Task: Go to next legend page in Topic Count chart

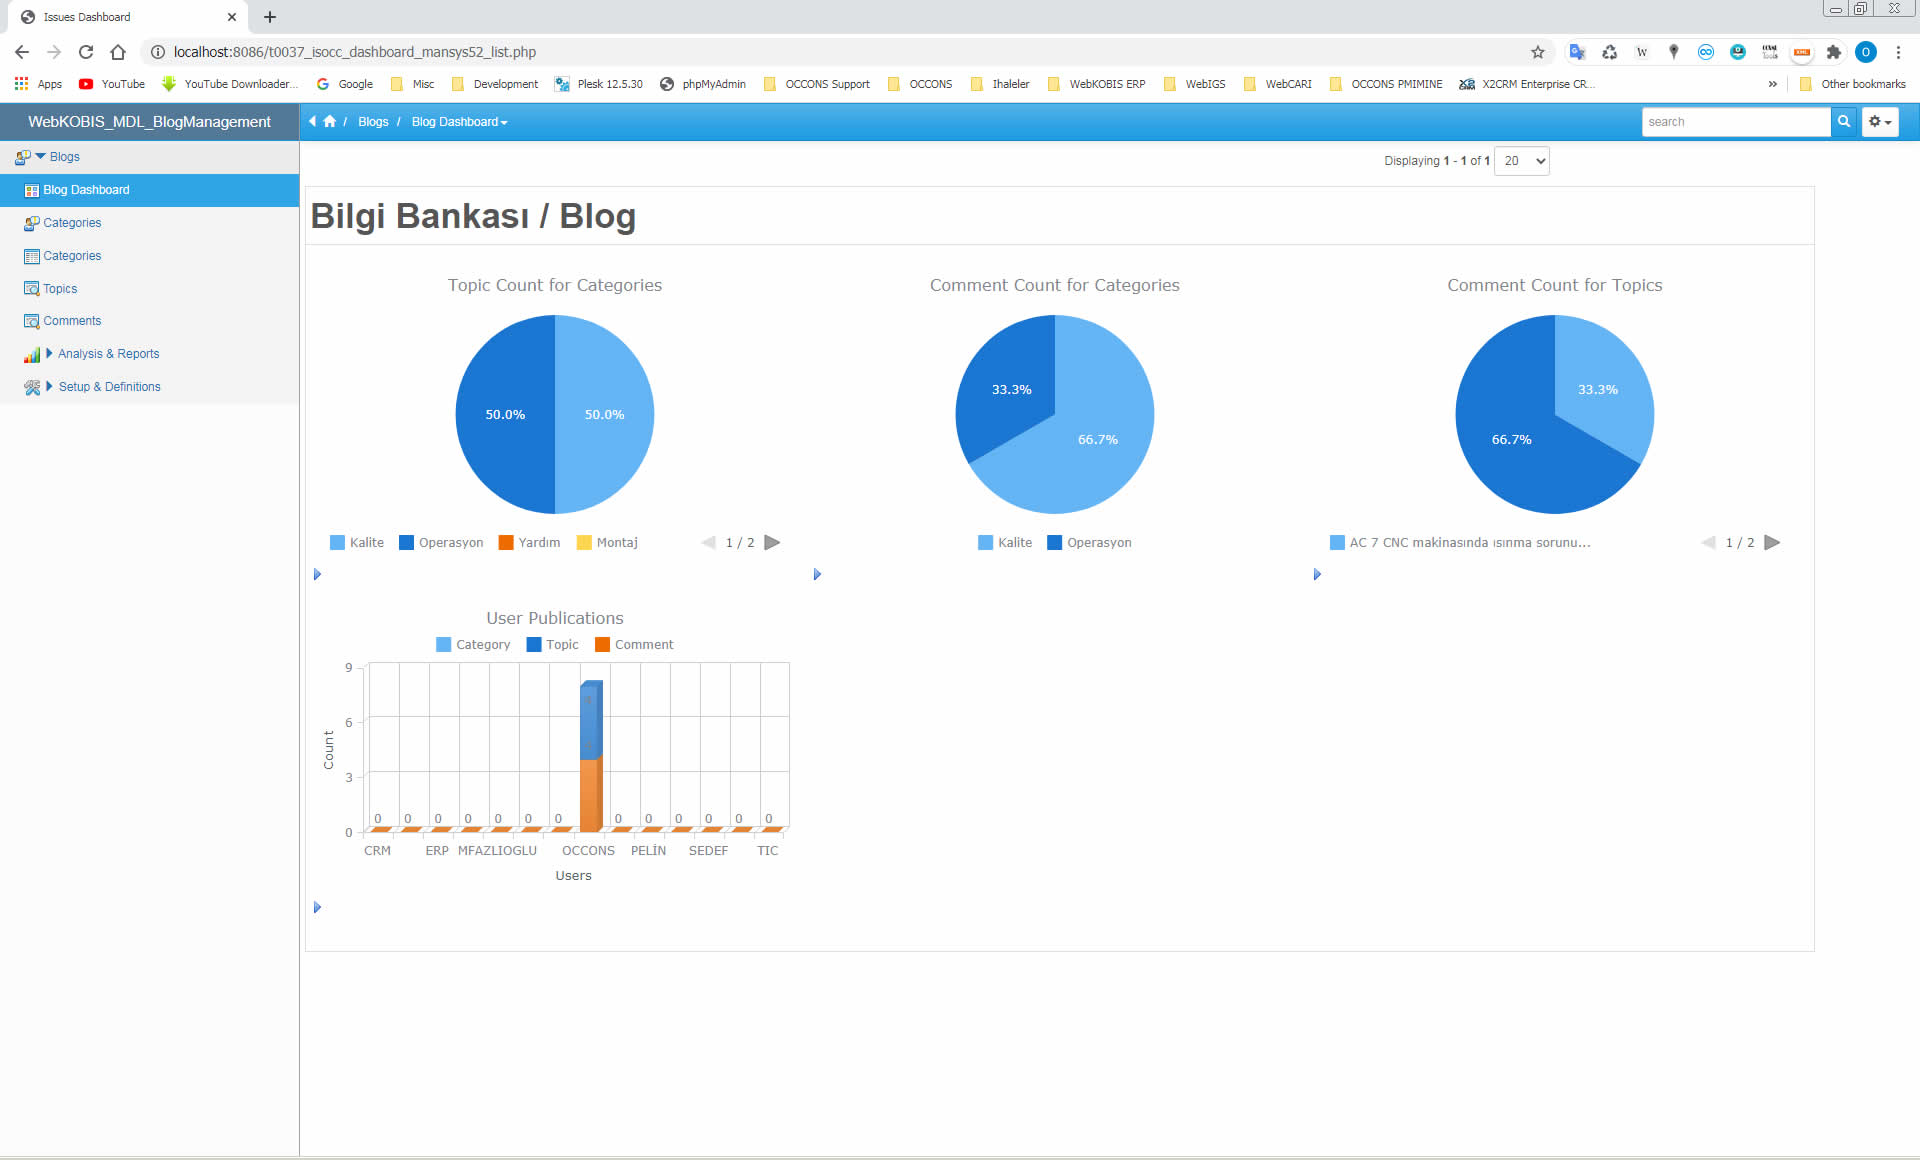Action: [x=772, y=543]
